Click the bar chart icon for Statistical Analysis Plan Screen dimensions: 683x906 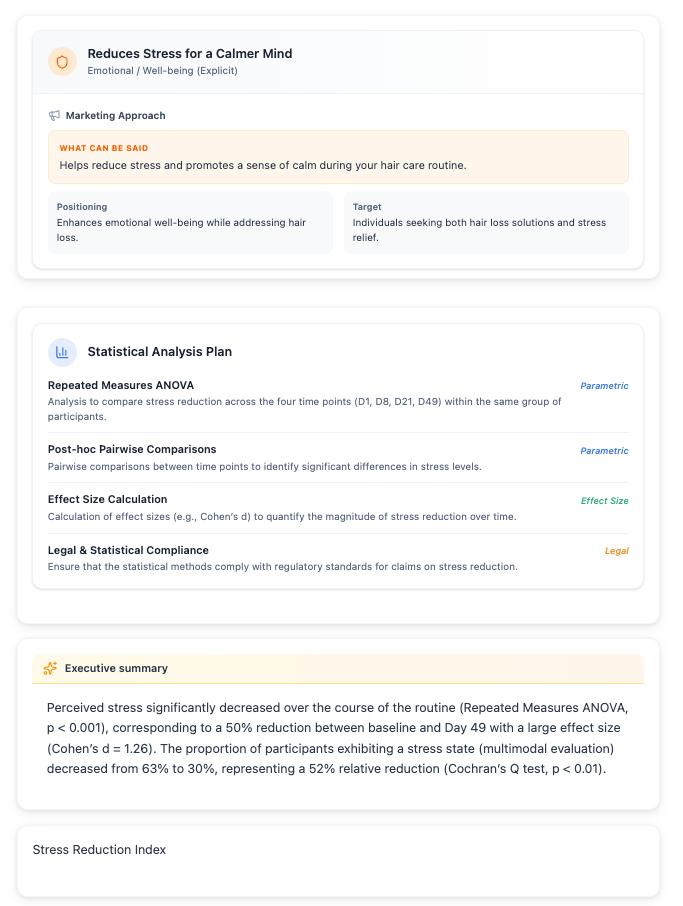62,352
